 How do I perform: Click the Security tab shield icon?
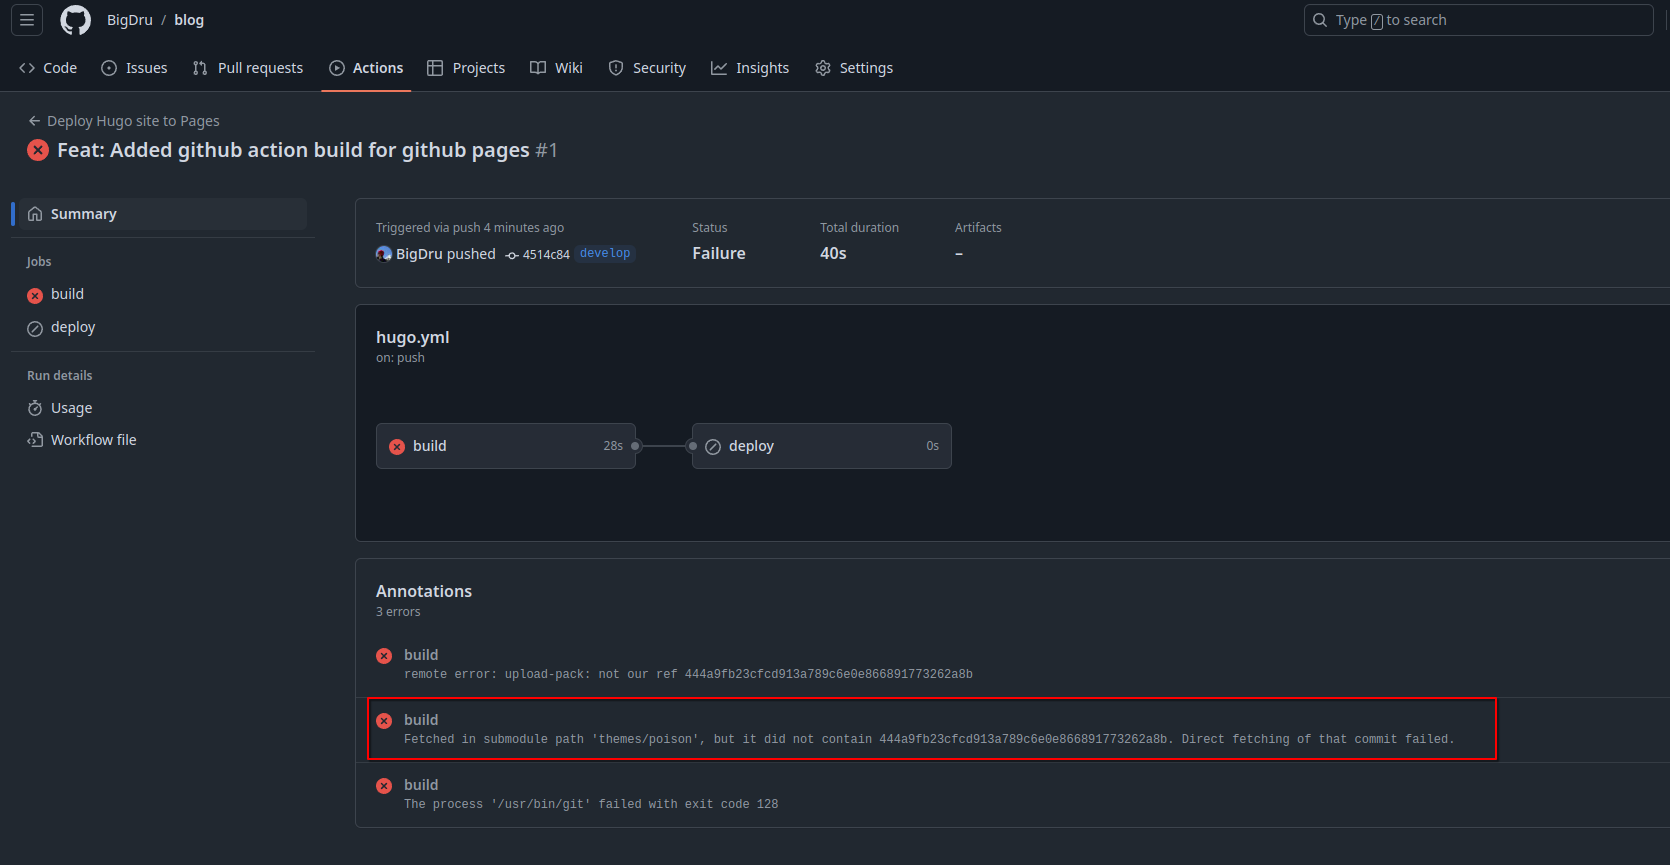click(616, 68)
